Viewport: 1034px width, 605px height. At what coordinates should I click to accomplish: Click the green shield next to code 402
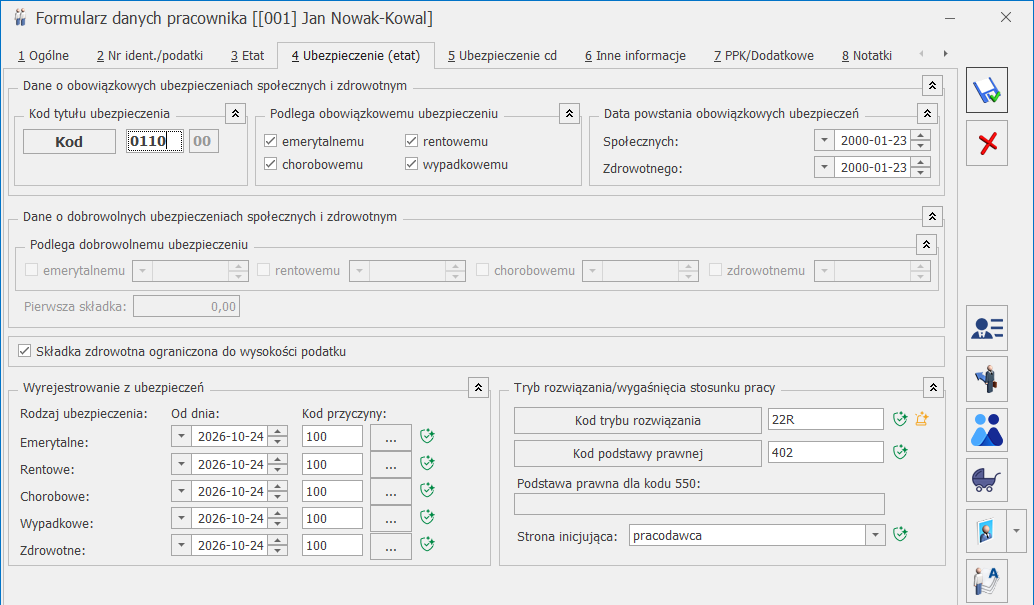pyautogui.click(x=900, y=452)
